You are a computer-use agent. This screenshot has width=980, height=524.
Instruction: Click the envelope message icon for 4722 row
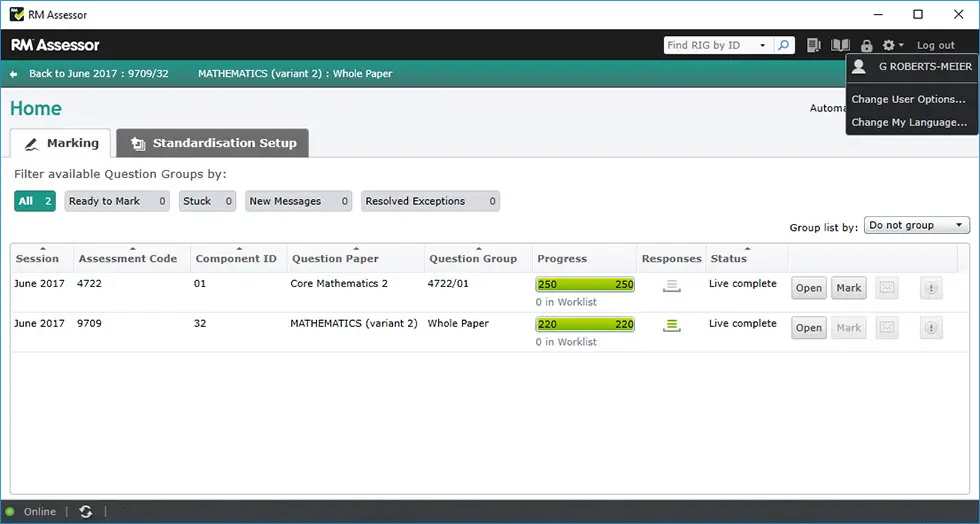[x=886, y=288]
